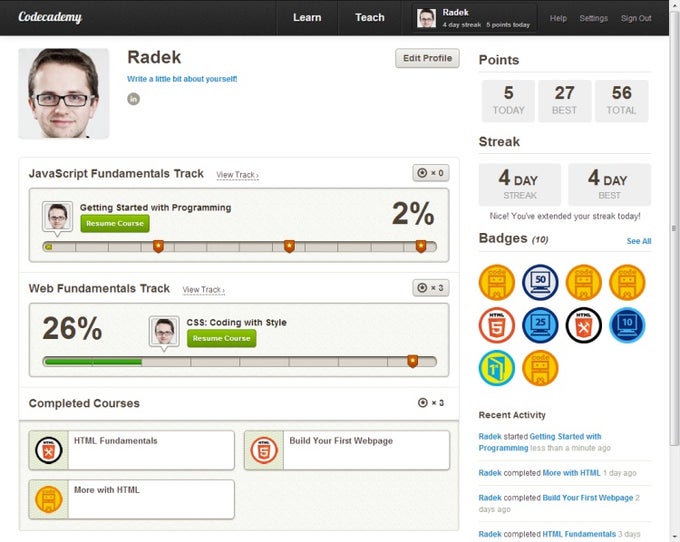Click the TODAY points box
The image size is (680, 542).
pyautogui.click(x=508, y=101)
